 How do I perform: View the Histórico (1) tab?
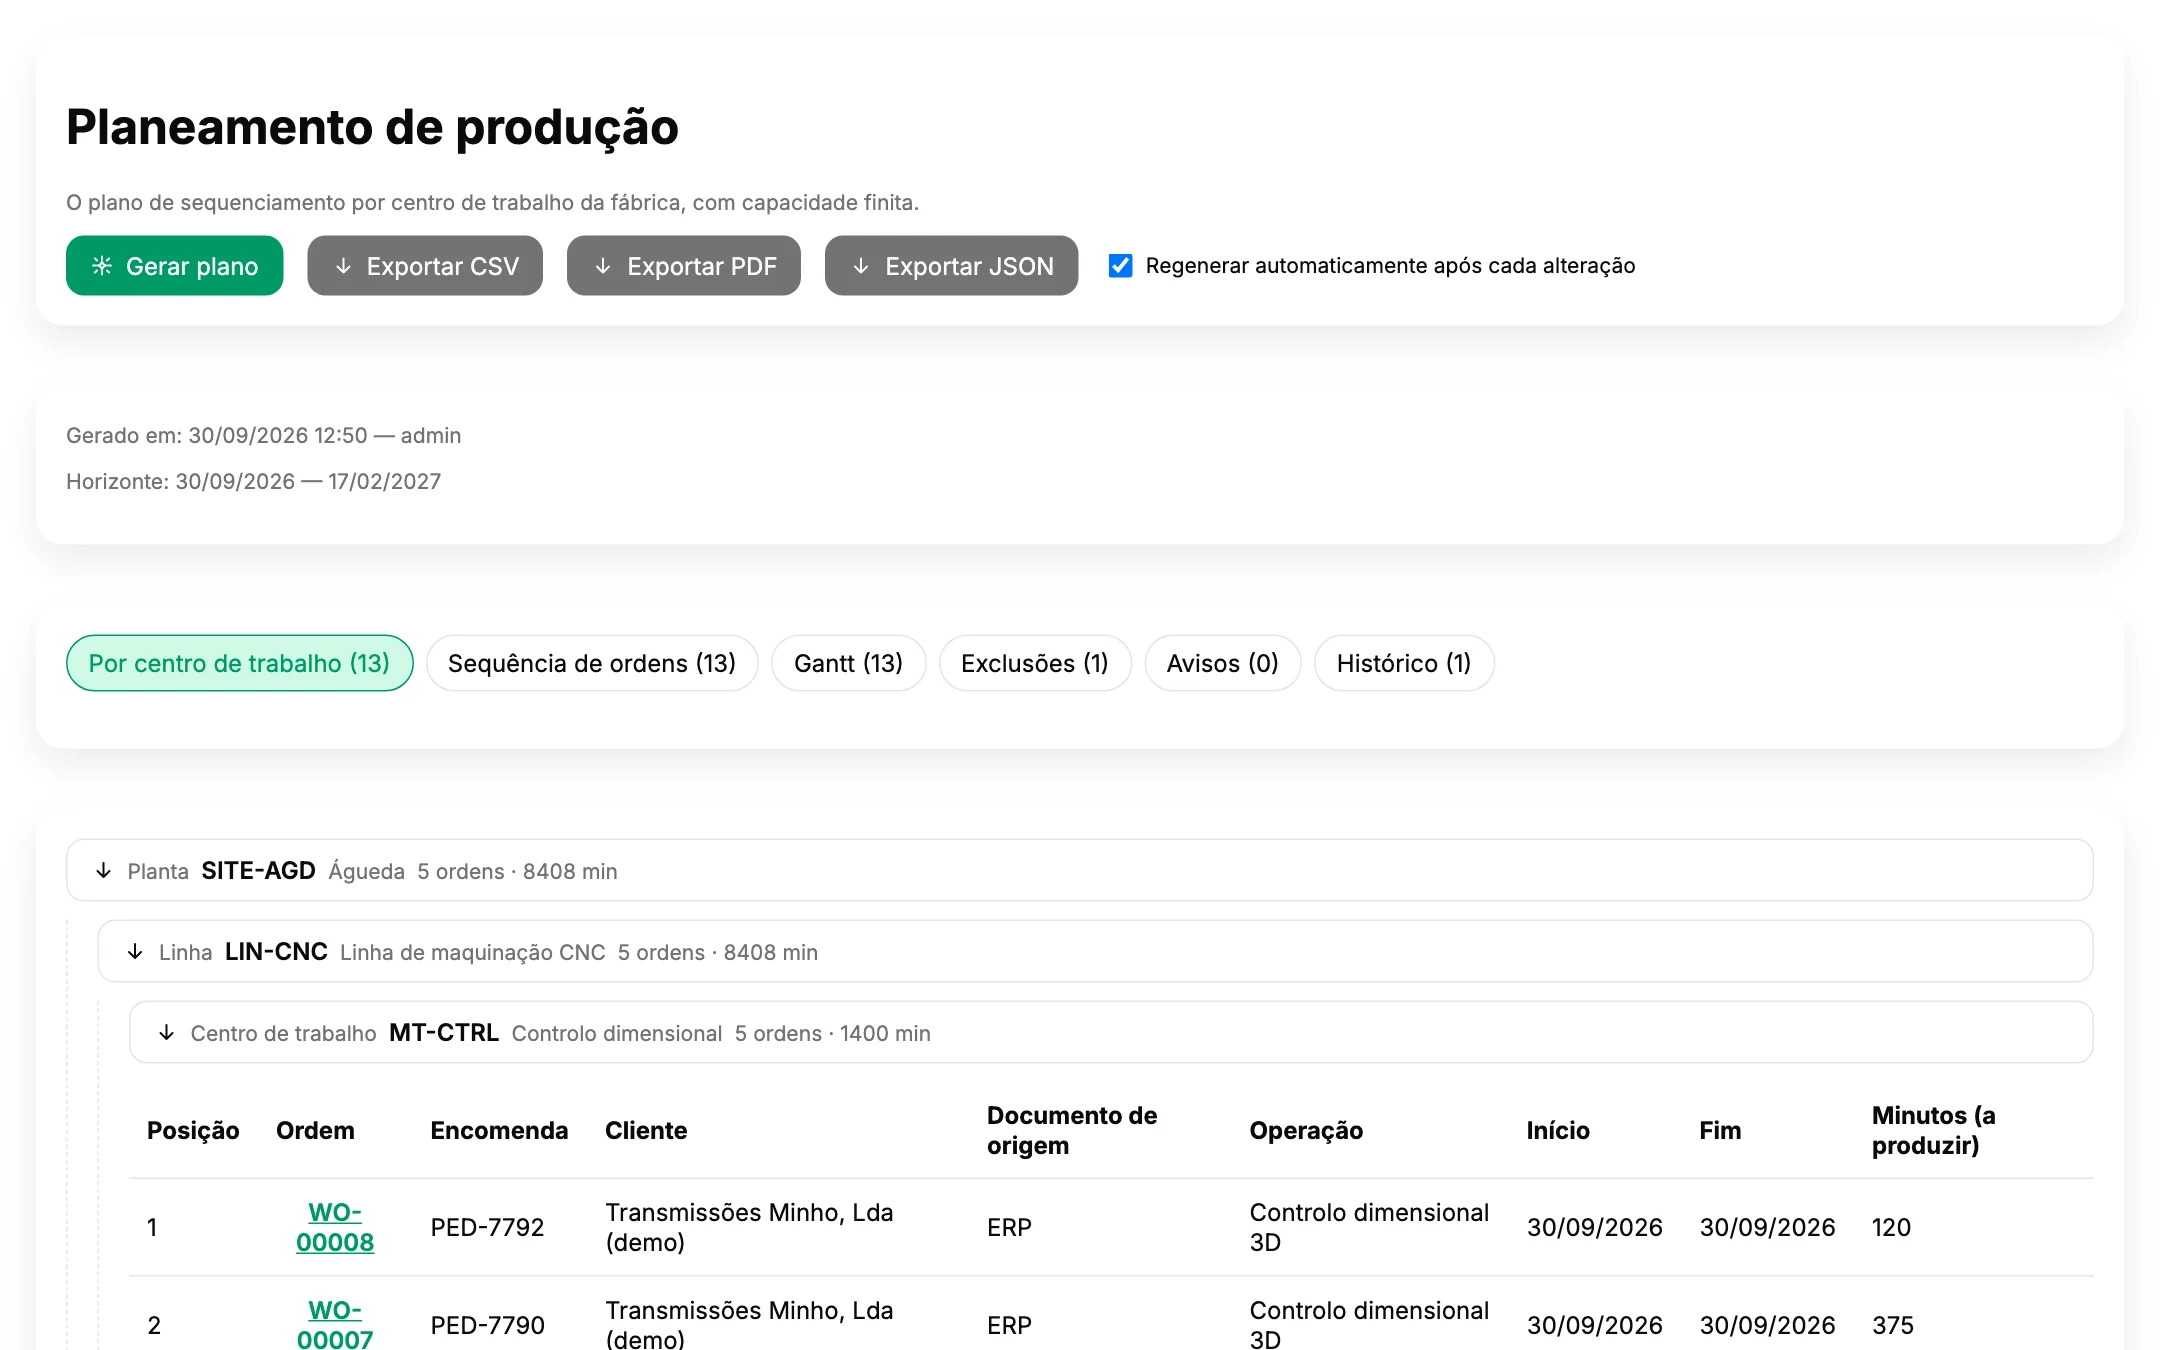1404,663
